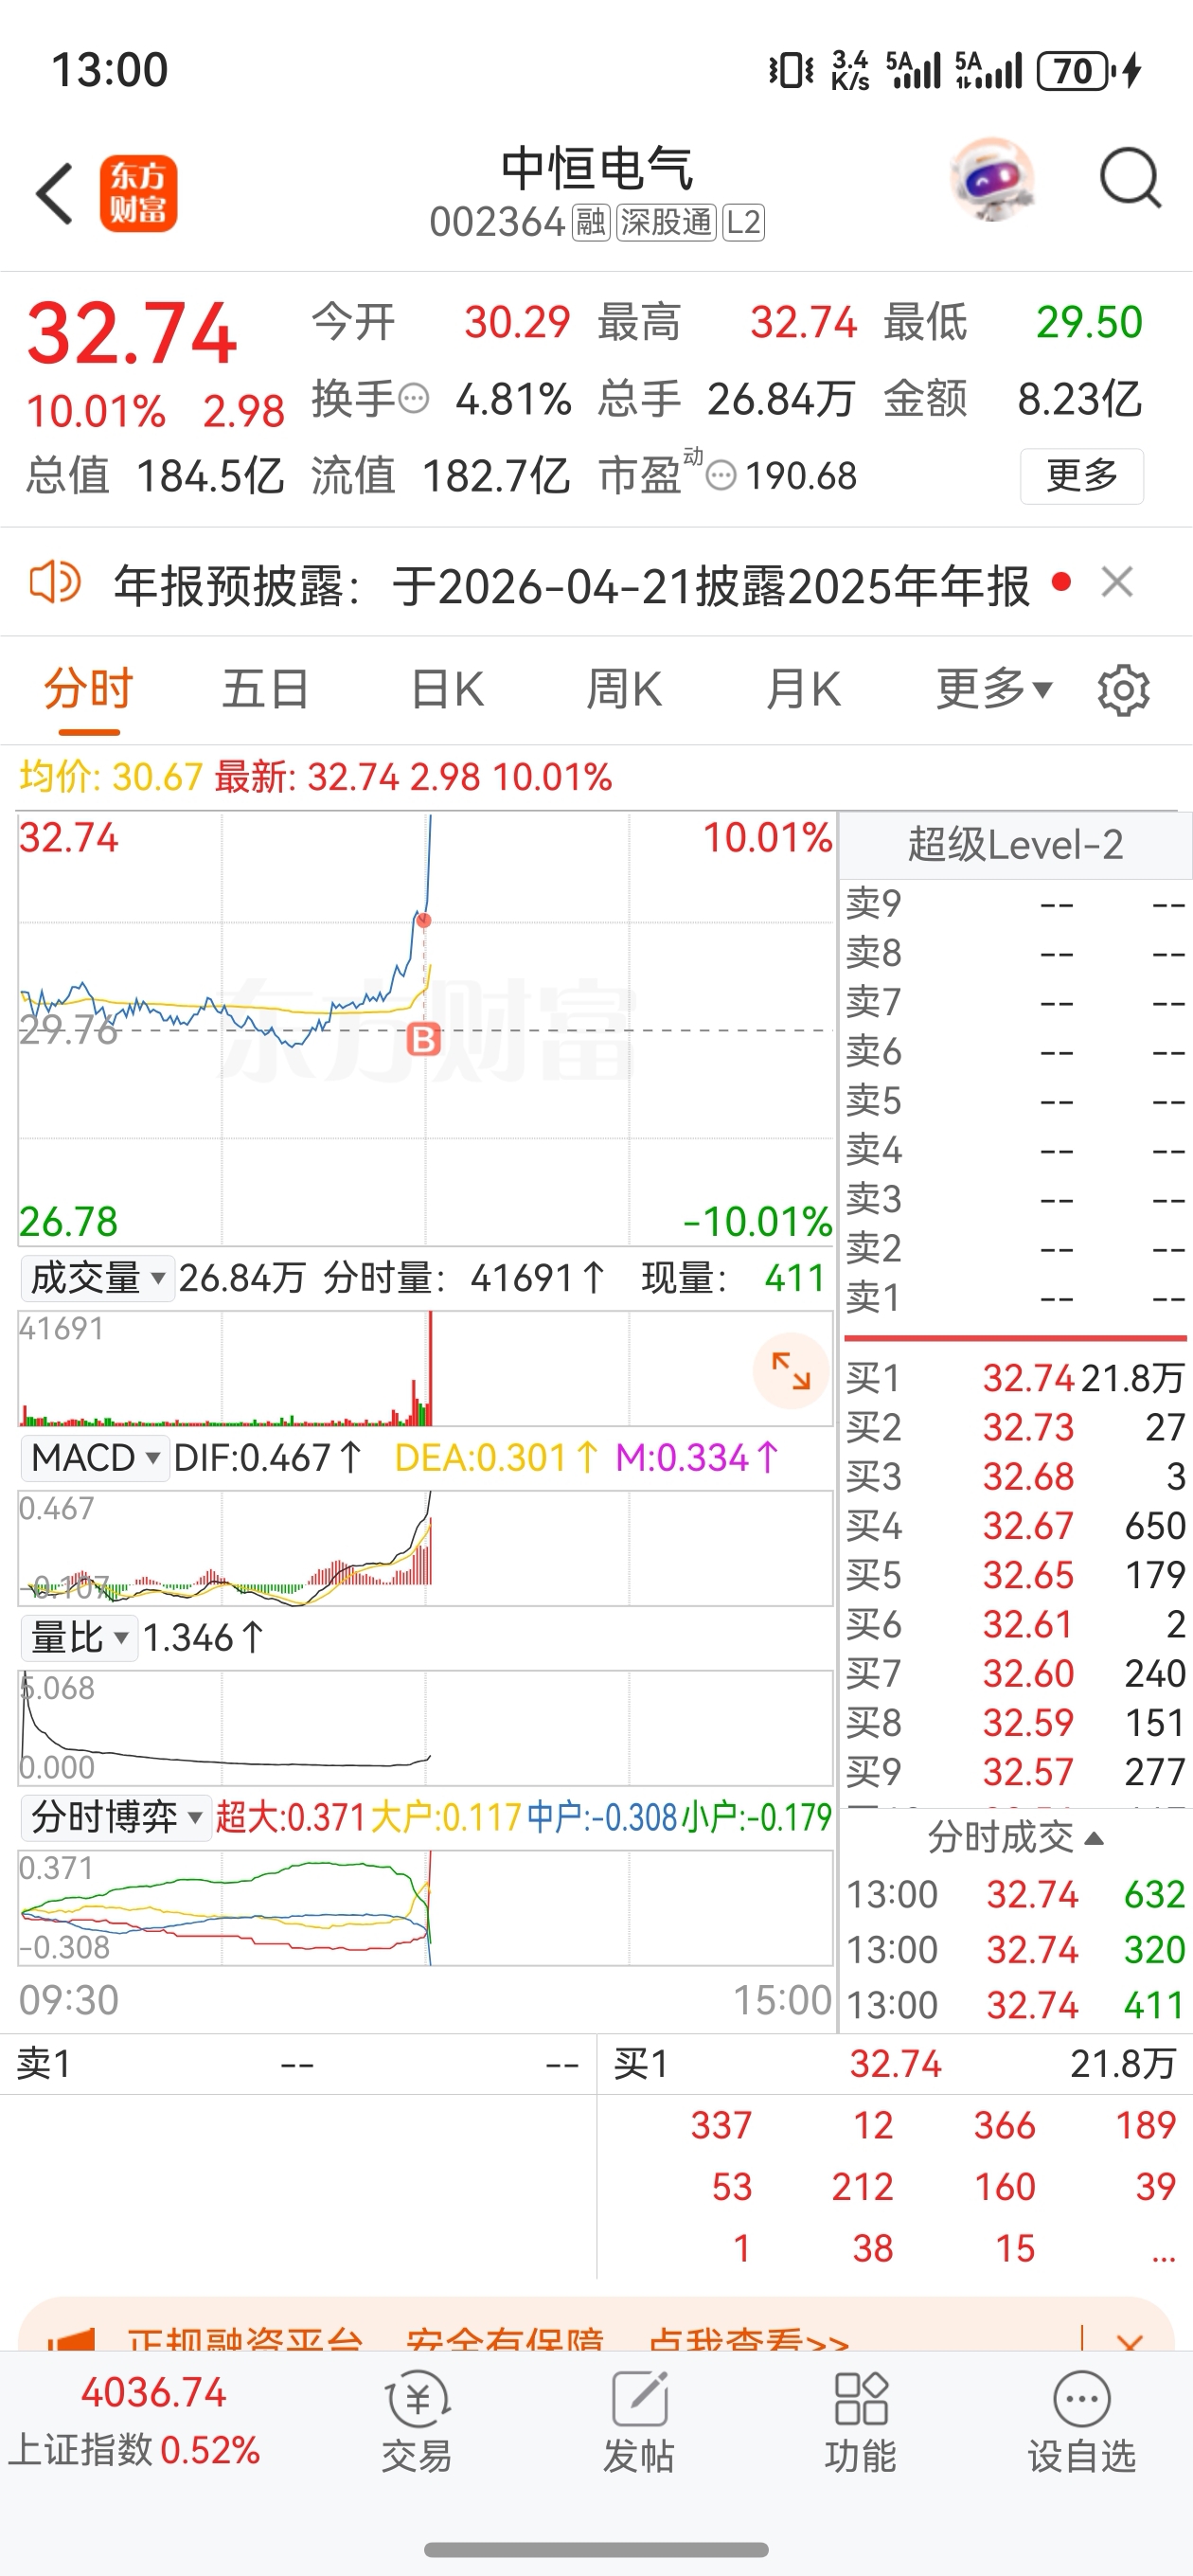The image size is (1193, 2576).
Task: Tap the 市盈 info bubble icon
Action: click(x=721, y=475)
